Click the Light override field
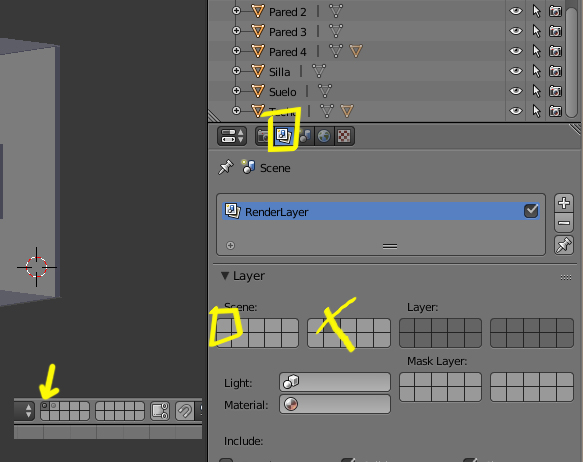Screen dimensions: 583x462 (335, 382)
